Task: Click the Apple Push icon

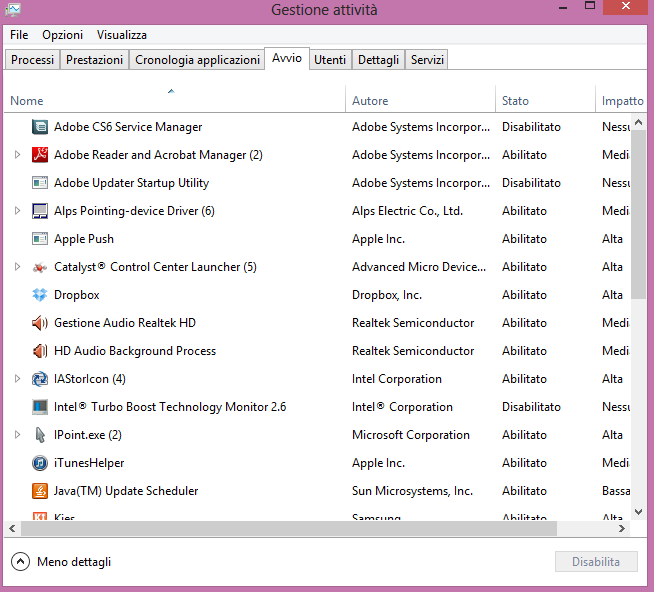Action: point(40,239)
